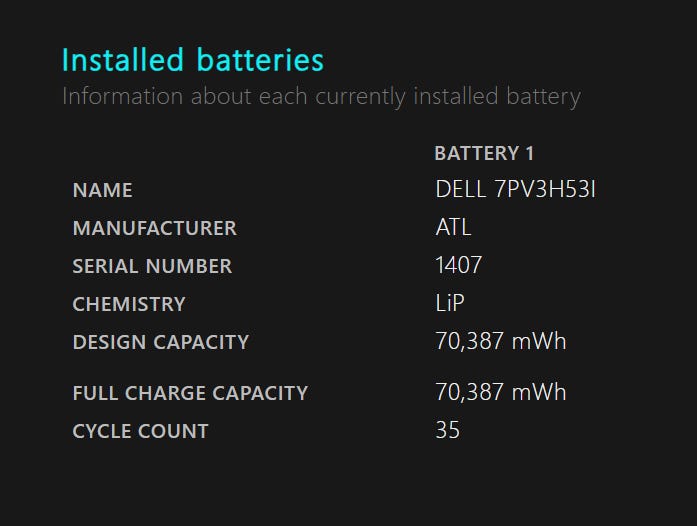Select the ATL manufacturer value

click(453, 227)
